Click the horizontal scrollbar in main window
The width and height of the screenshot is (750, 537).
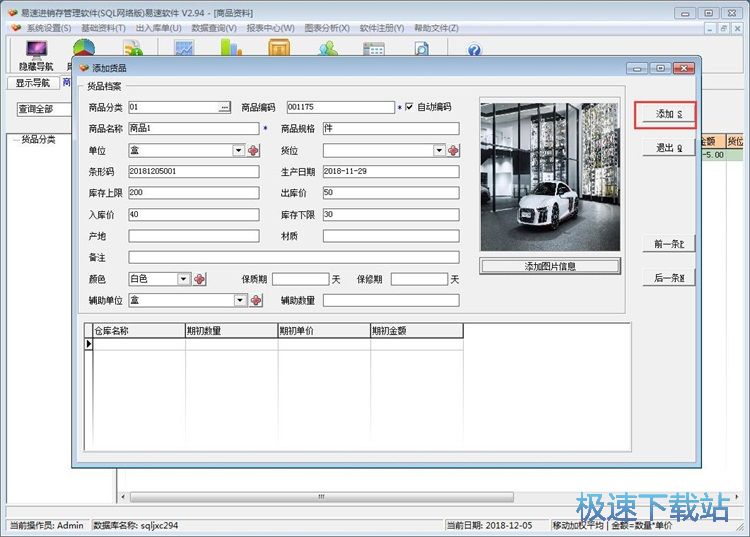tap(321, 497)
